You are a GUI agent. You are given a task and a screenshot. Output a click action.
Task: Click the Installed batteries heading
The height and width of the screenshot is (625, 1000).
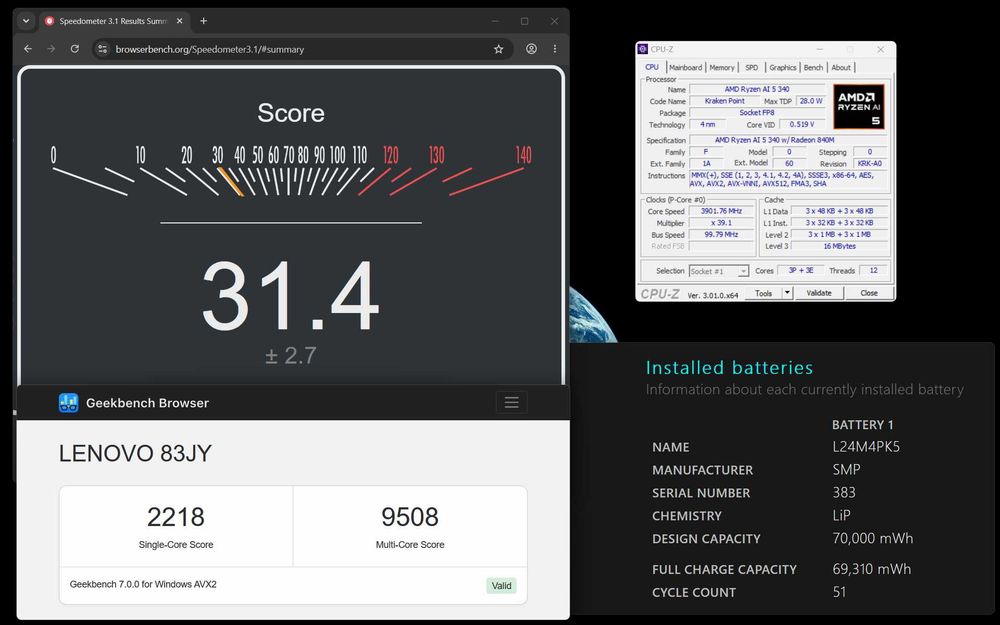pyautogui.click(x=729, y=367)
